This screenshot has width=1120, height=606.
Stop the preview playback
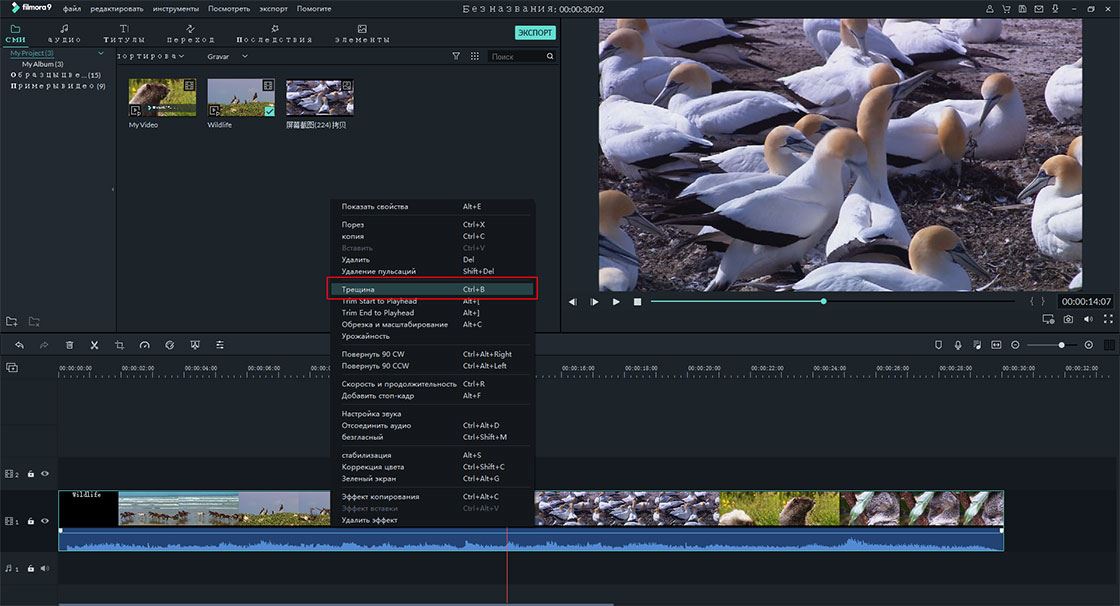[x=637, y=302]
